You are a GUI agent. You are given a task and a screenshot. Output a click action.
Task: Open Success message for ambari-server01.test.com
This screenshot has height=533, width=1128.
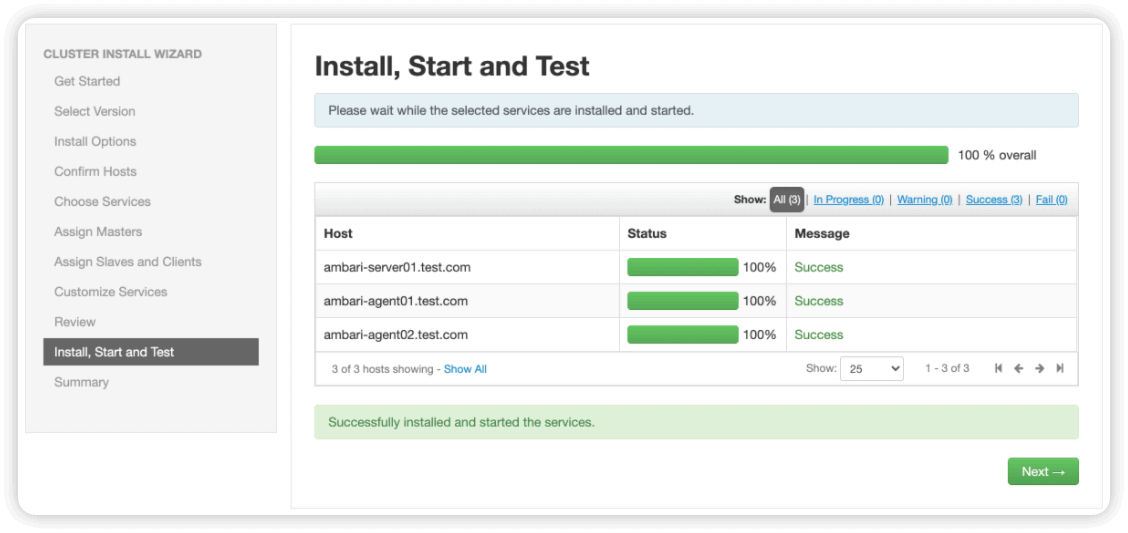coord(819,267)
